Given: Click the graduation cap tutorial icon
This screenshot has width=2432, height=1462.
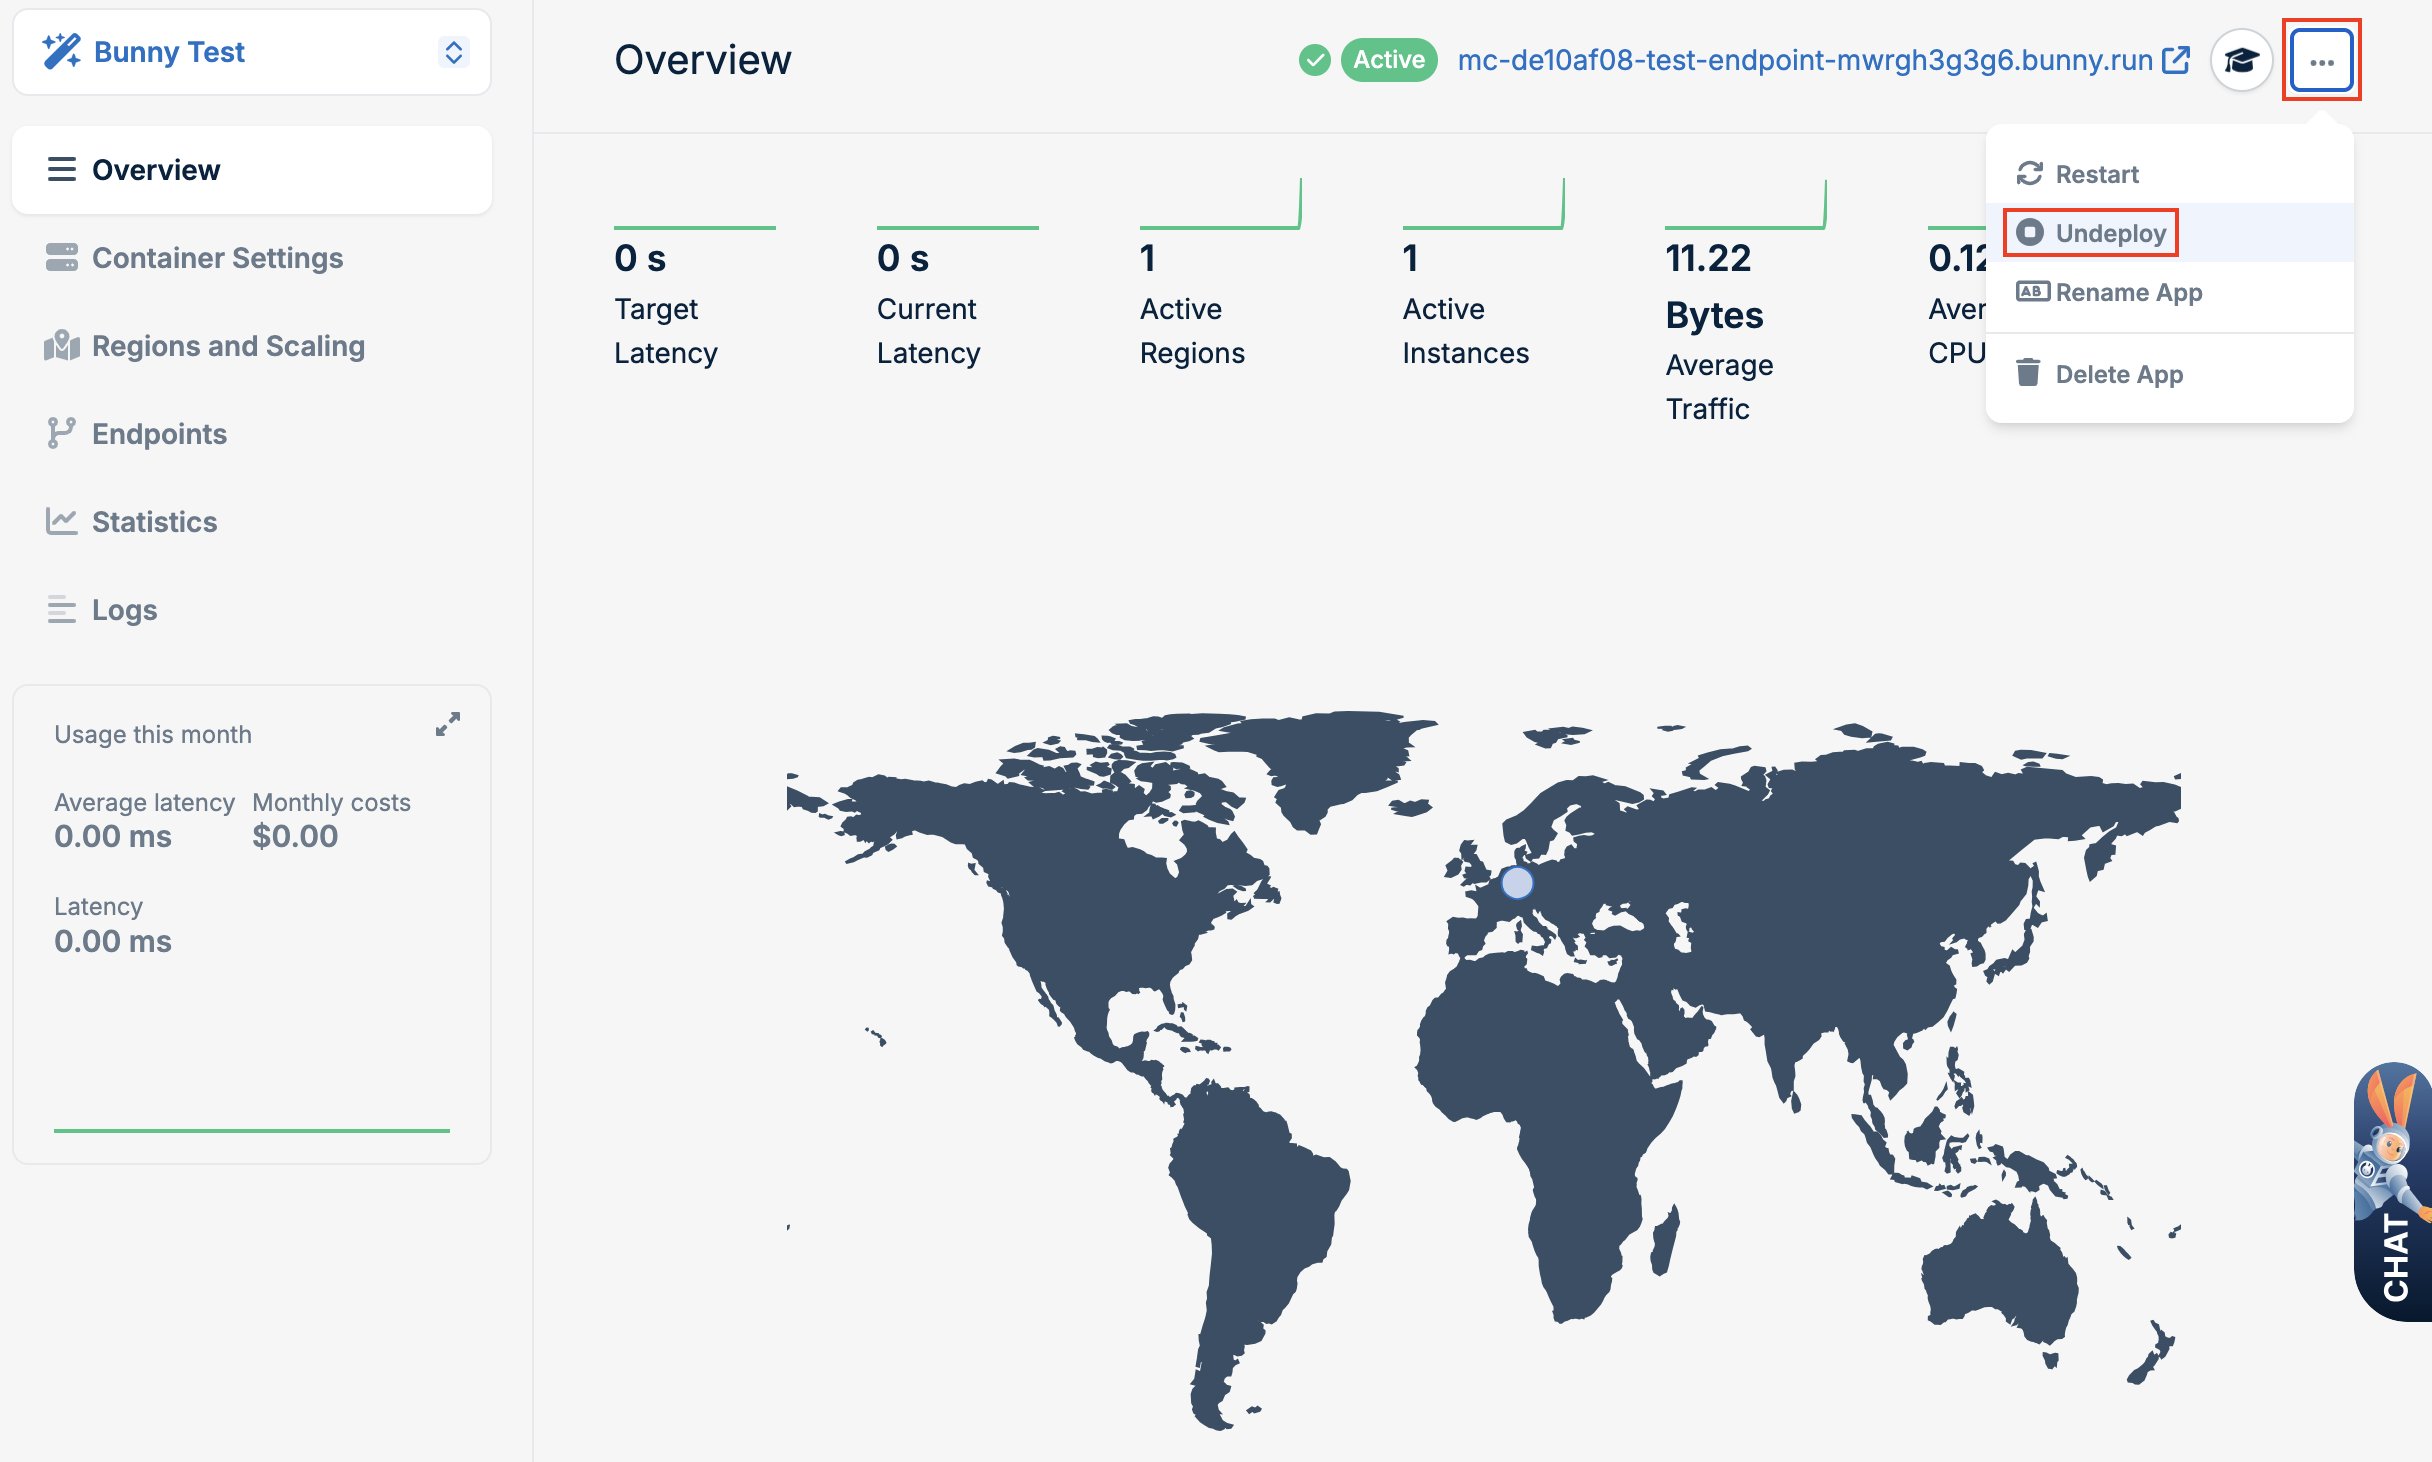Looking at the screenshot, I should coord(2241,61).
